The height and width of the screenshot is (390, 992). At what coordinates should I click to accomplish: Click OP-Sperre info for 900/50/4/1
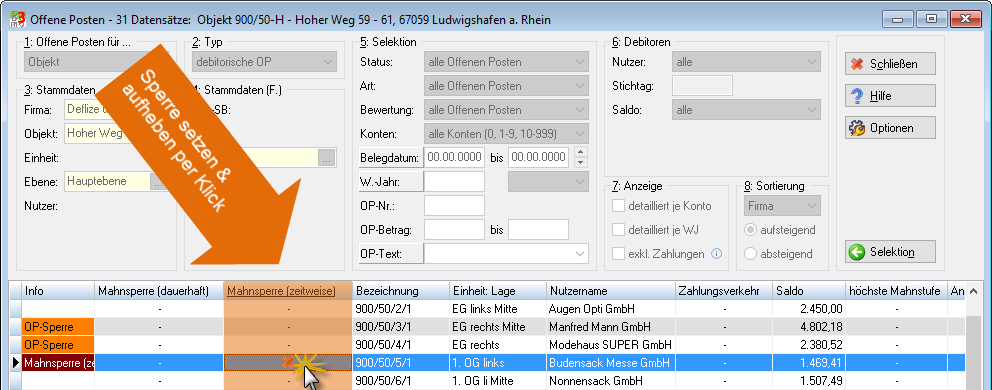(x=58, y=345)
